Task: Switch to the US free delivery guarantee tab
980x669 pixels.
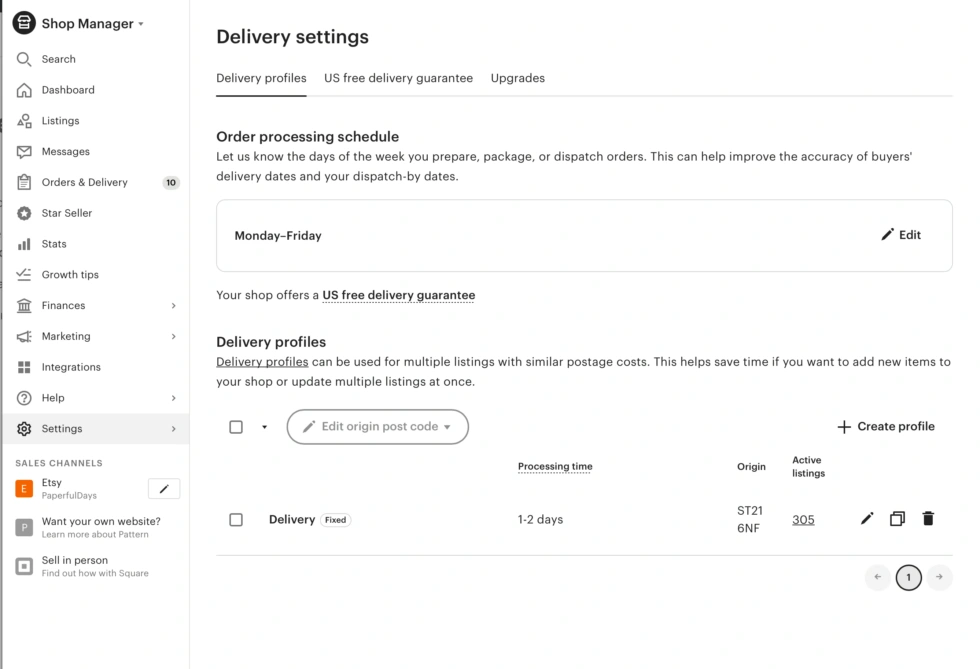Action: coord(398,78)
